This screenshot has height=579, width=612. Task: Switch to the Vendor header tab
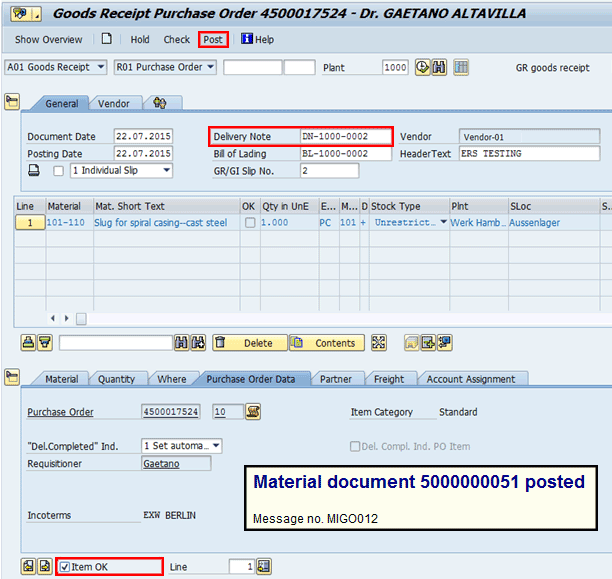click(113, 103)
